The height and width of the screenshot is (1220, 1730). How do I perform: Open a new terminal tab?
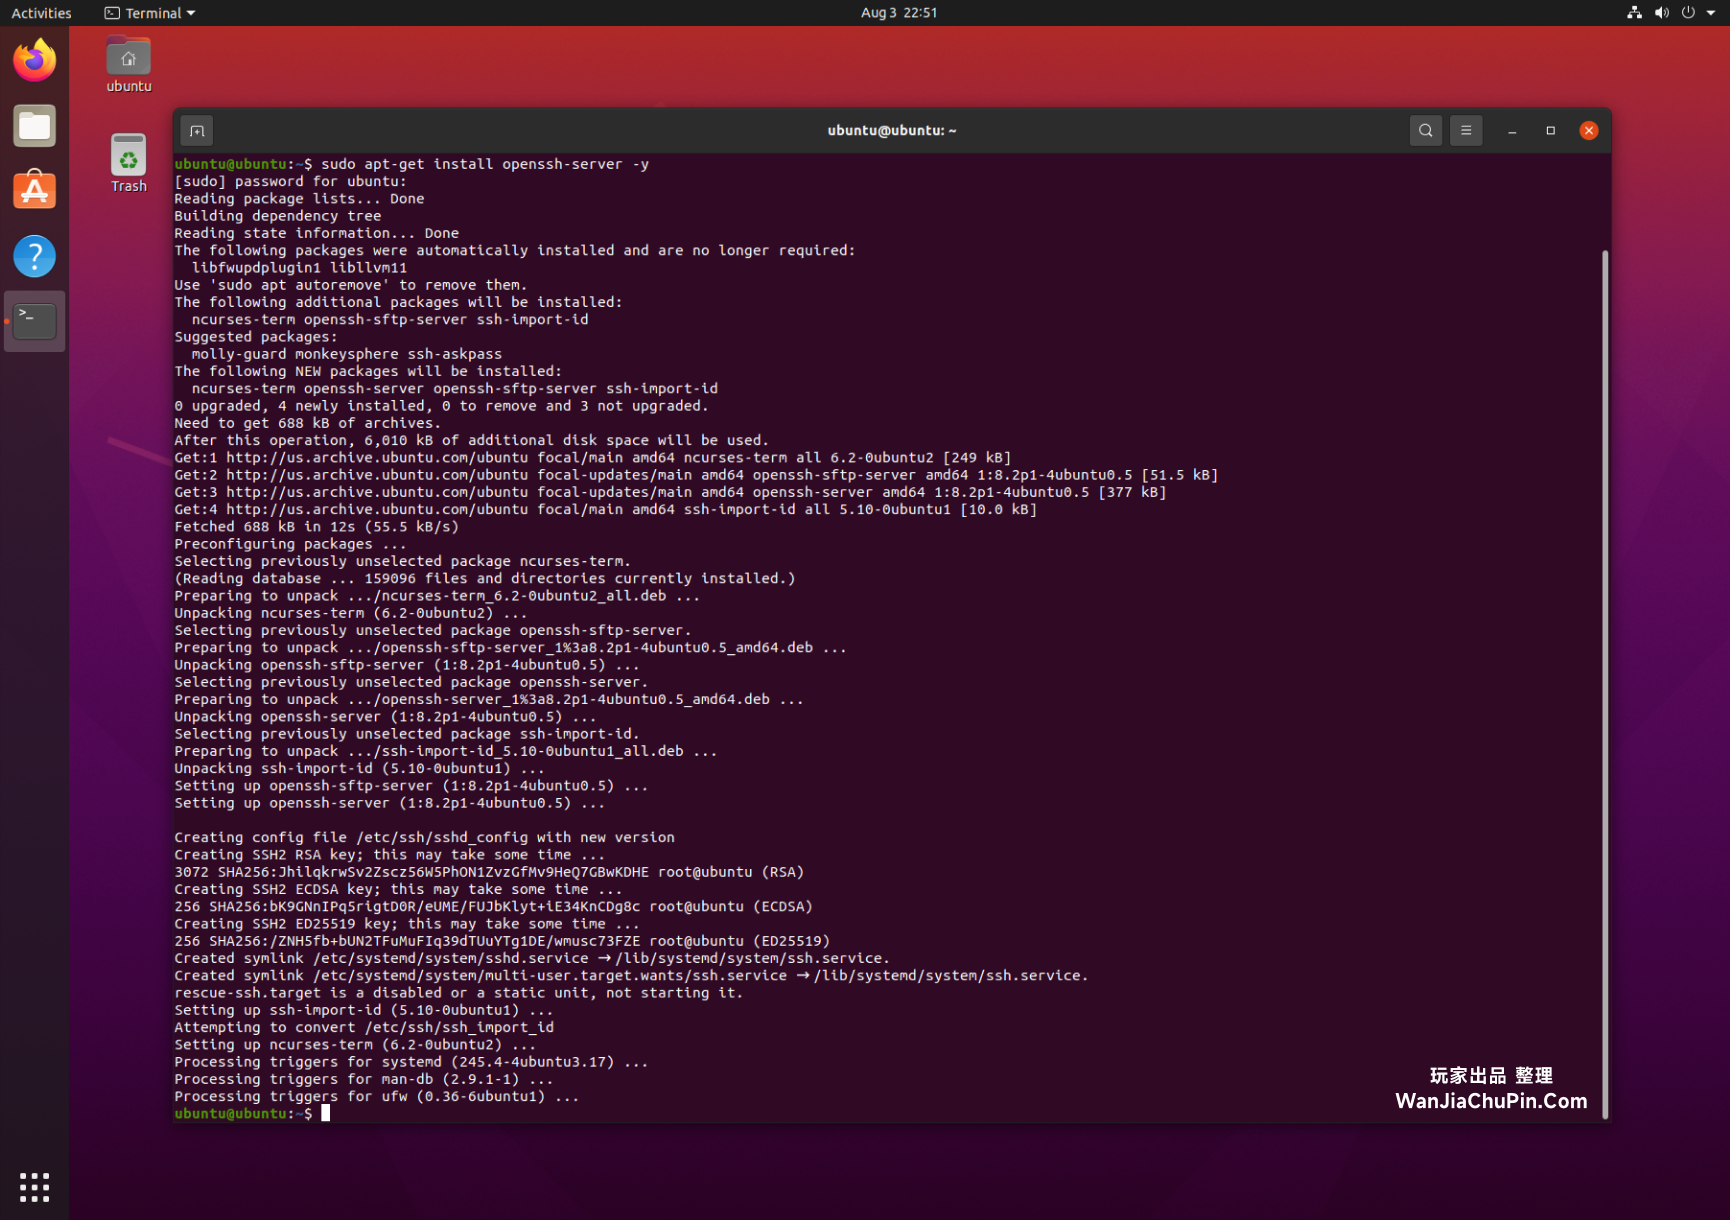click(197, 131)
